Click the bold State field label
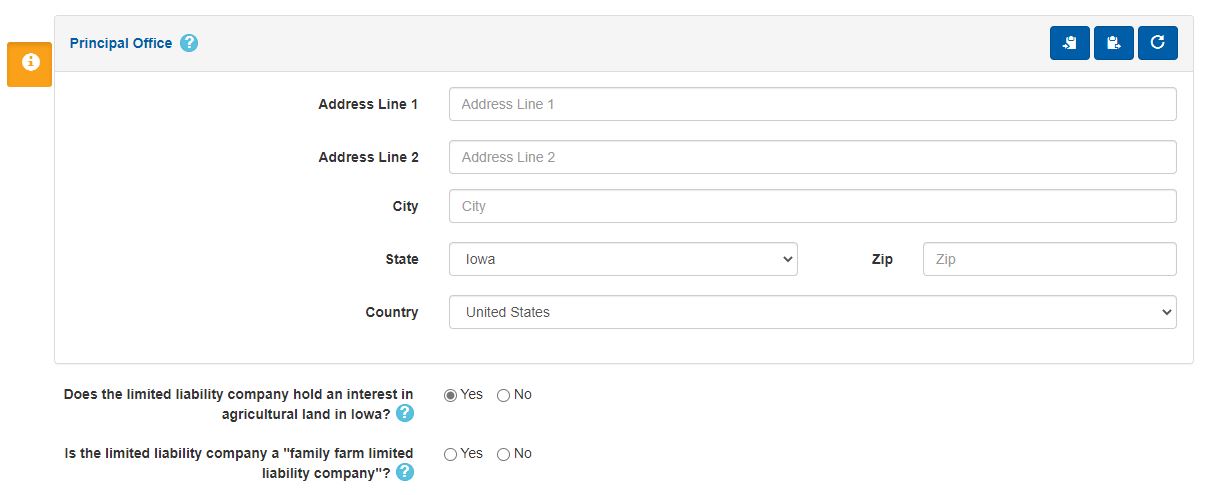 (402, 259)
